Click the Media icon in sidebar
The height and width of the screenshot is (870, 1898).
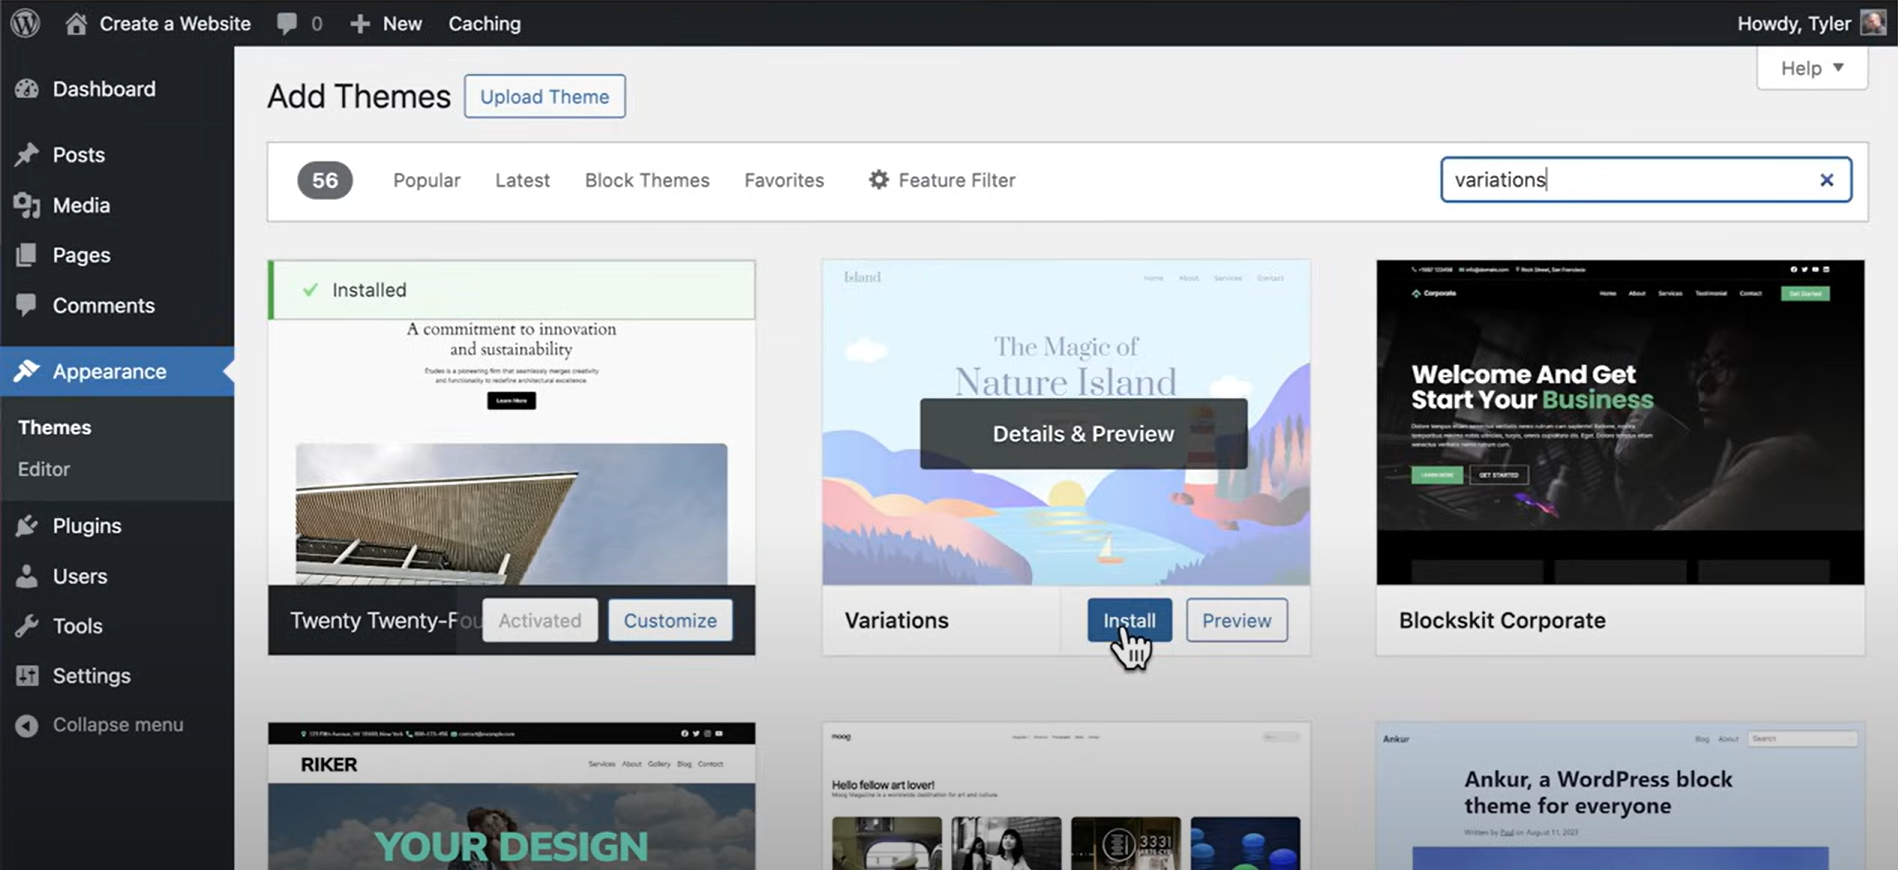[x=27, y=205]
